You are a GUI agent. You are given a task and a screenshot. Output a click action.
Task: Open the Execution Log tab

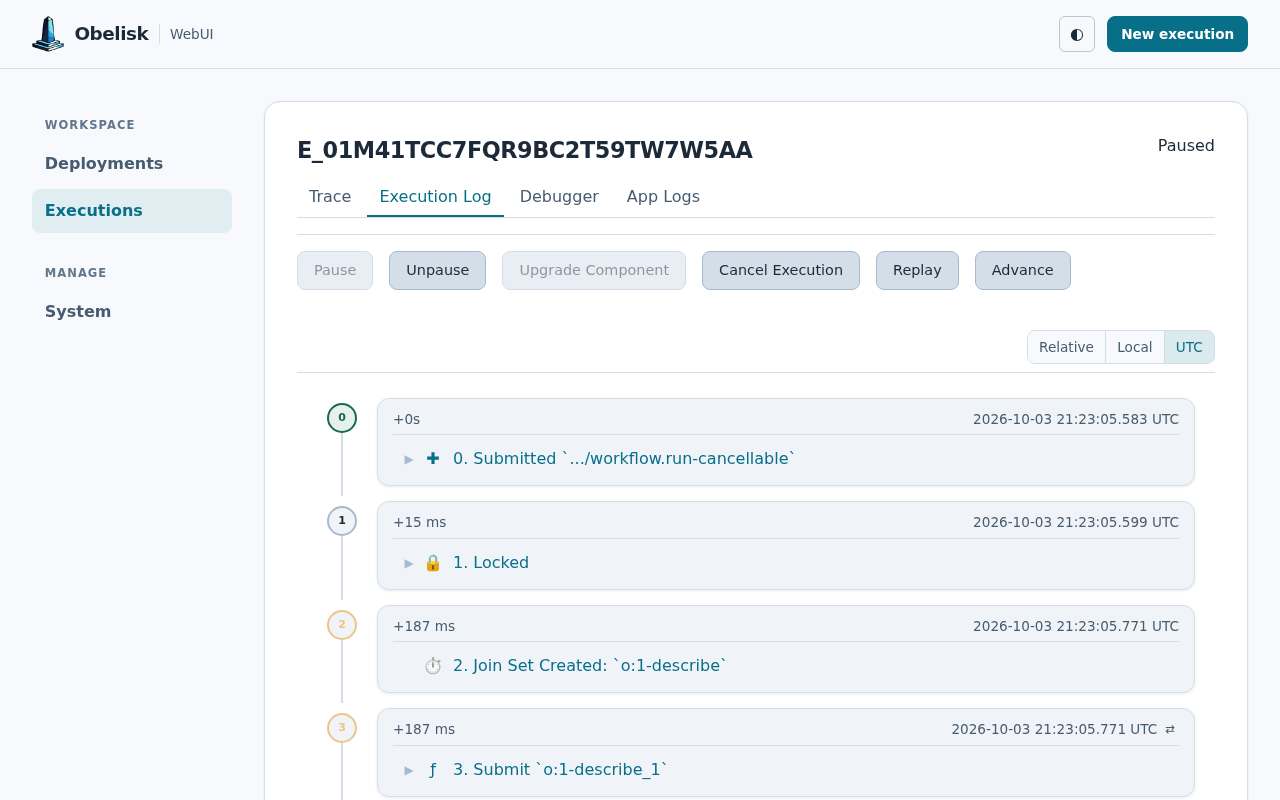pyautogui.click(x=435, y=197)
